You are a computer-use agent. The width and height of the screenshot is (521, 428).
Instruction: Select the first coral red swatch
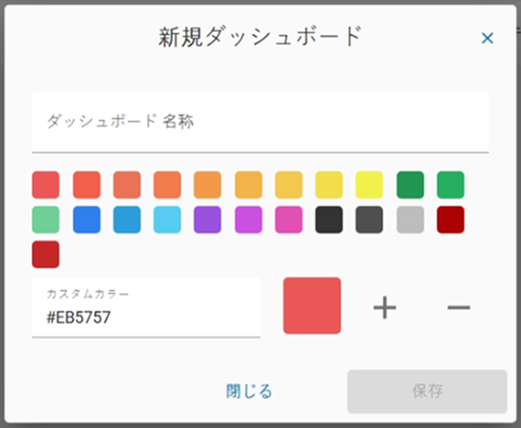point(46,185)
